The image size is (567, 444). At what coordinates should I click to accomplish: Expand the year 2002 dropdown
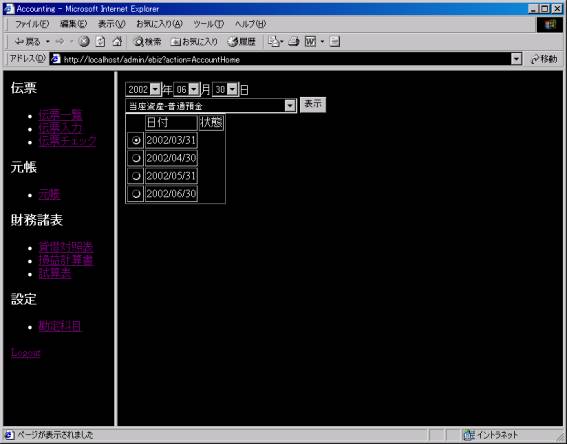155,89
